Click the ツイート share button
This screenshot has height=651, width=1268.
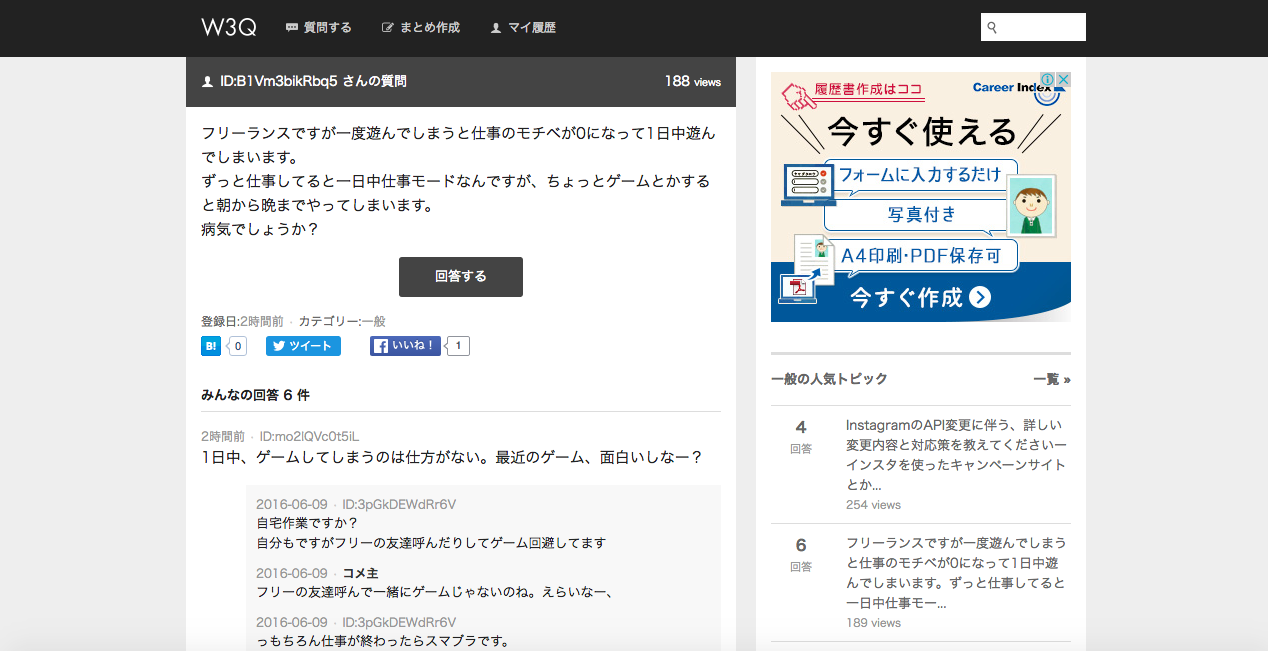coord(303,346)
